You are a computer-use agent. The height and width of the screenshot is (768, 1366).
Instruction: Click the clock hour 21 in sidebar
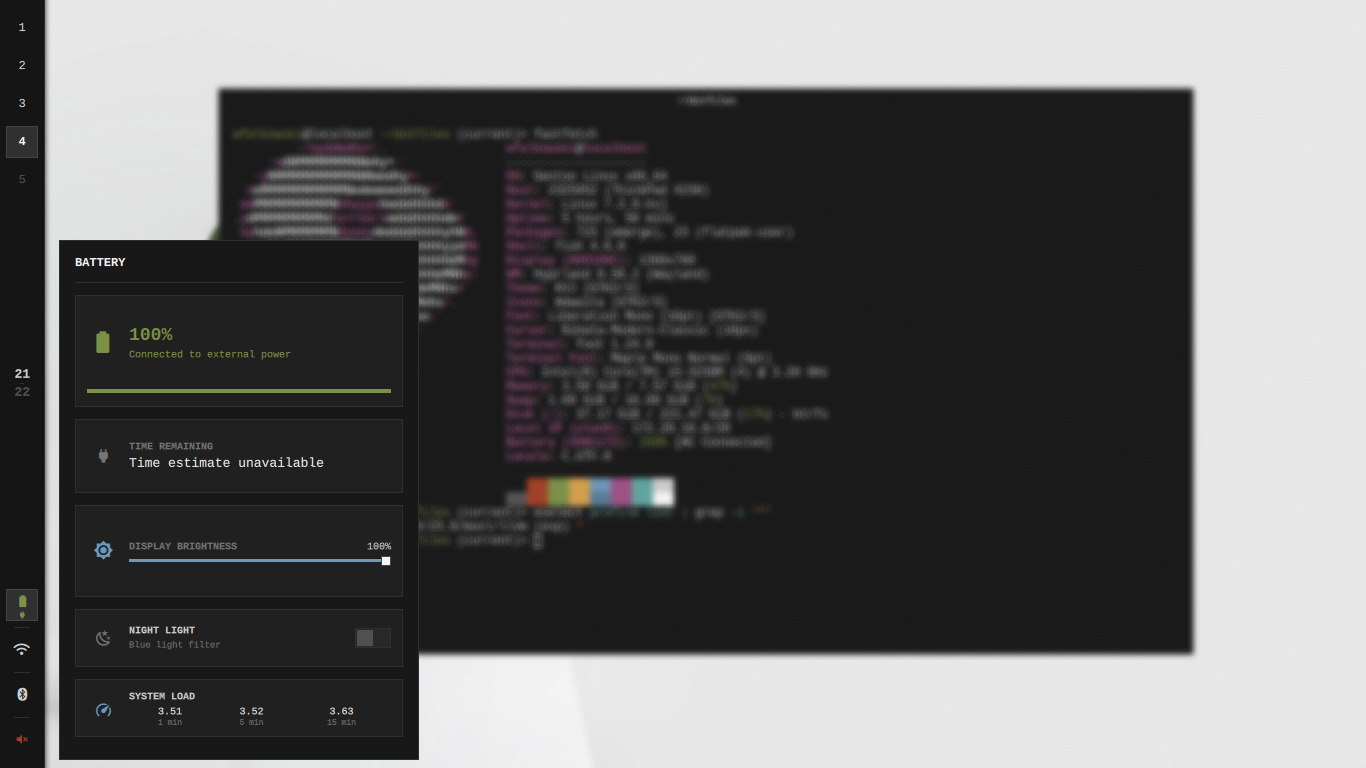[22, 374]
